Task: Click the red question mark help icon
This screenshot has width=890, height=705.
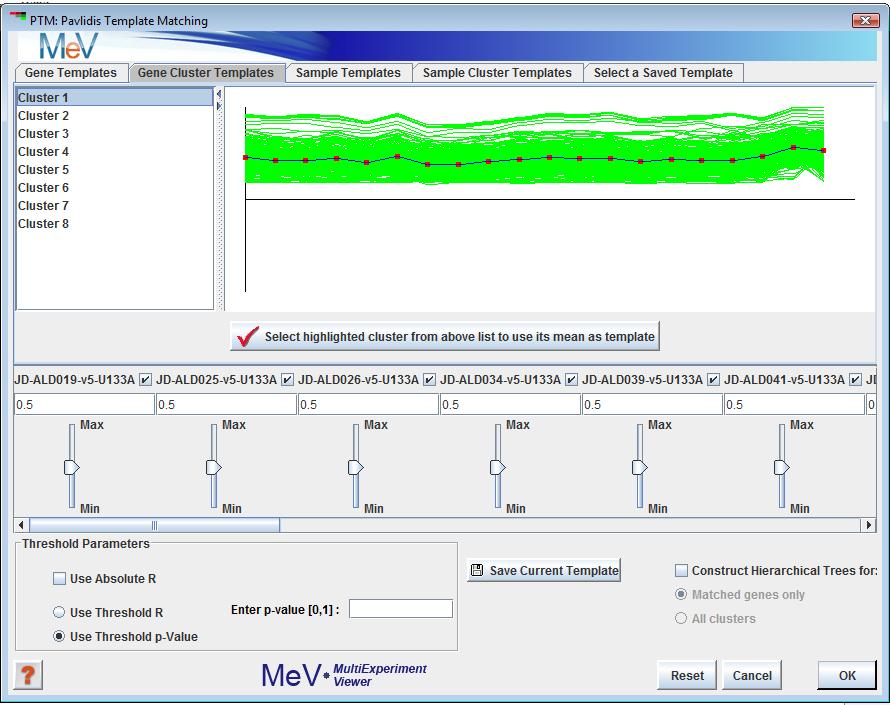Action: click(x=28, y=675)
